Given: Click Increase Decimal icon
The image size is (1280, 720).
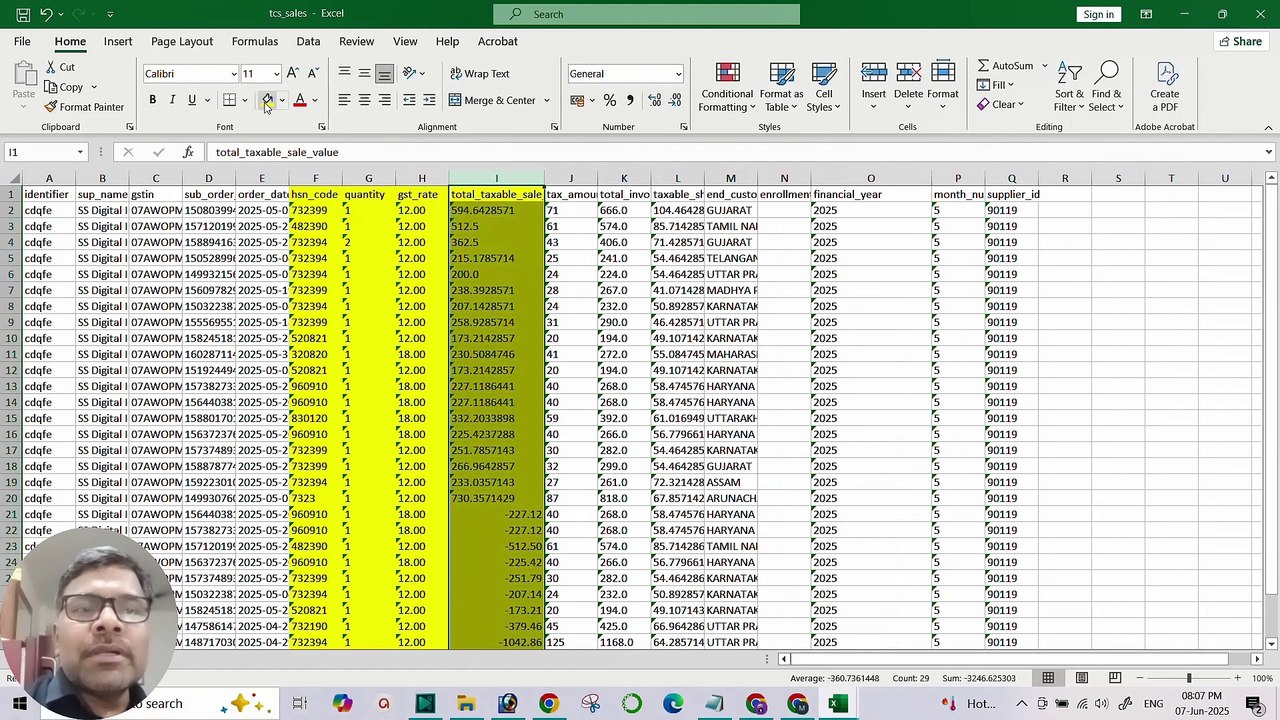Looking at the screenshot, I should pyautogui.click(x=655, y=100).
